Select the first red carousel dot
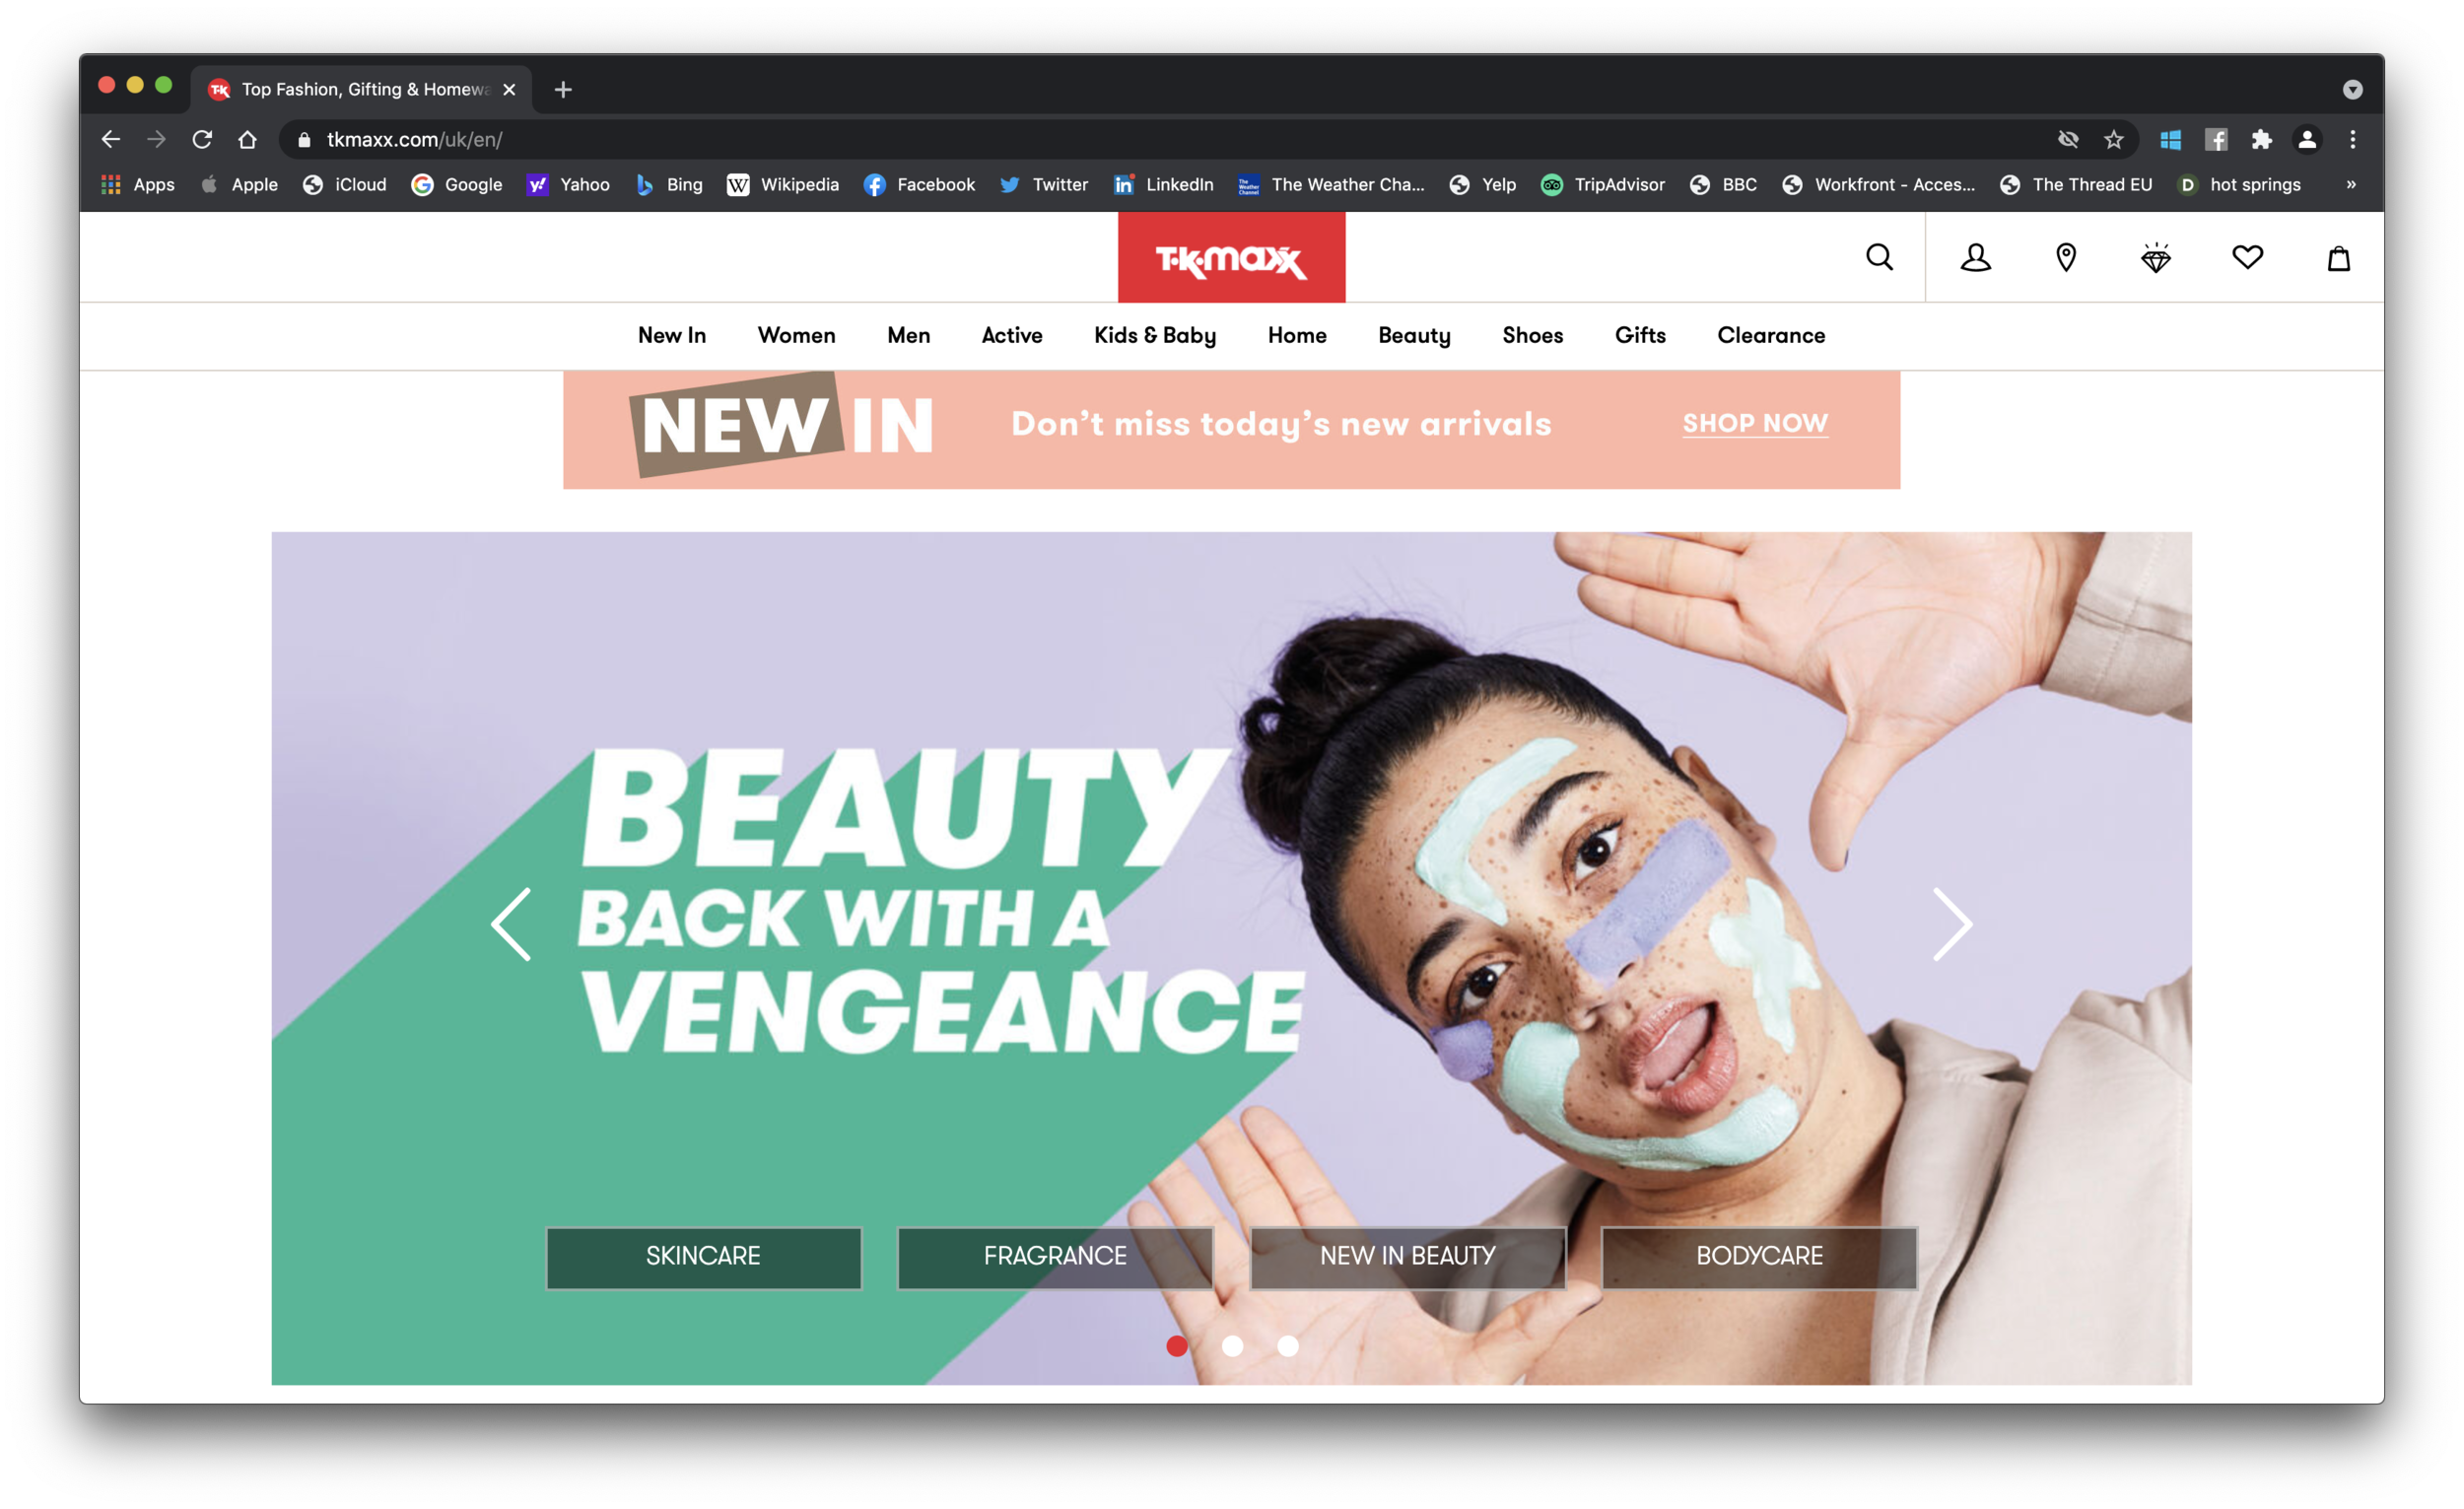 [1177, 1346]
